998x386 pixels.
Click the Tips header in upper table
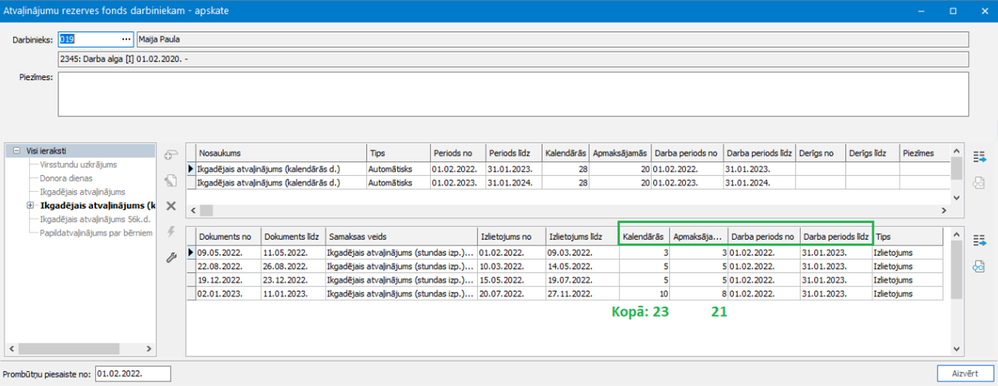point(398,154)
